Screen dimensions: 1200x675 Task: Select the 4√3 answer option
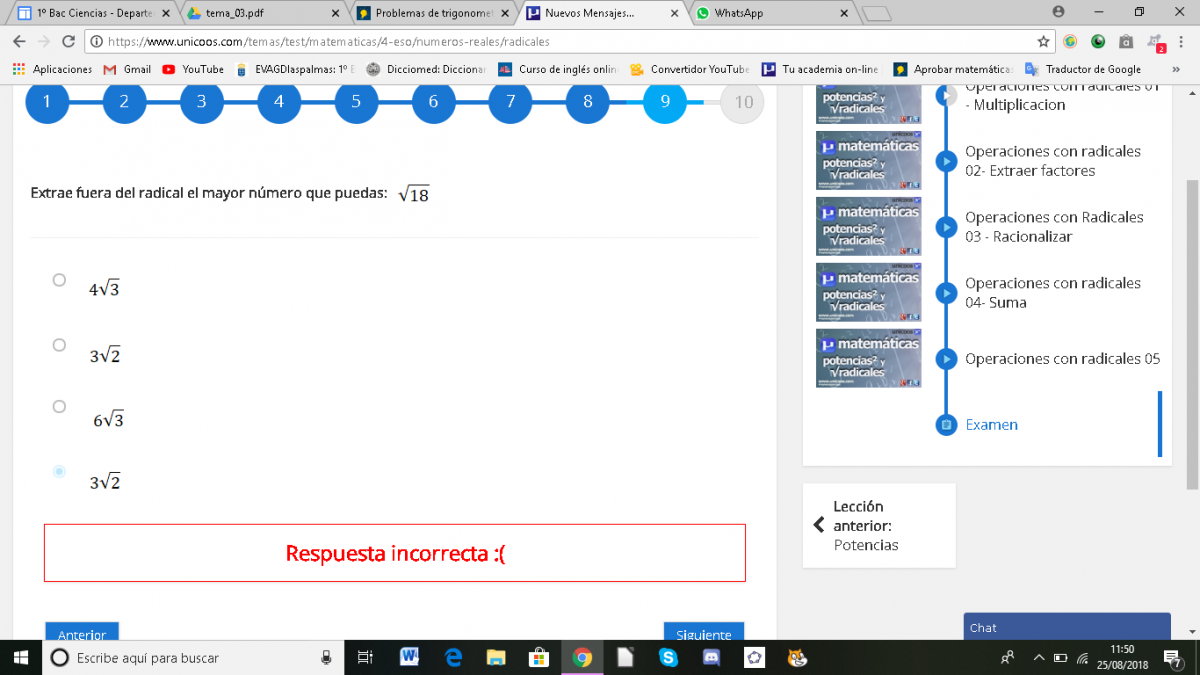(60, 280)
